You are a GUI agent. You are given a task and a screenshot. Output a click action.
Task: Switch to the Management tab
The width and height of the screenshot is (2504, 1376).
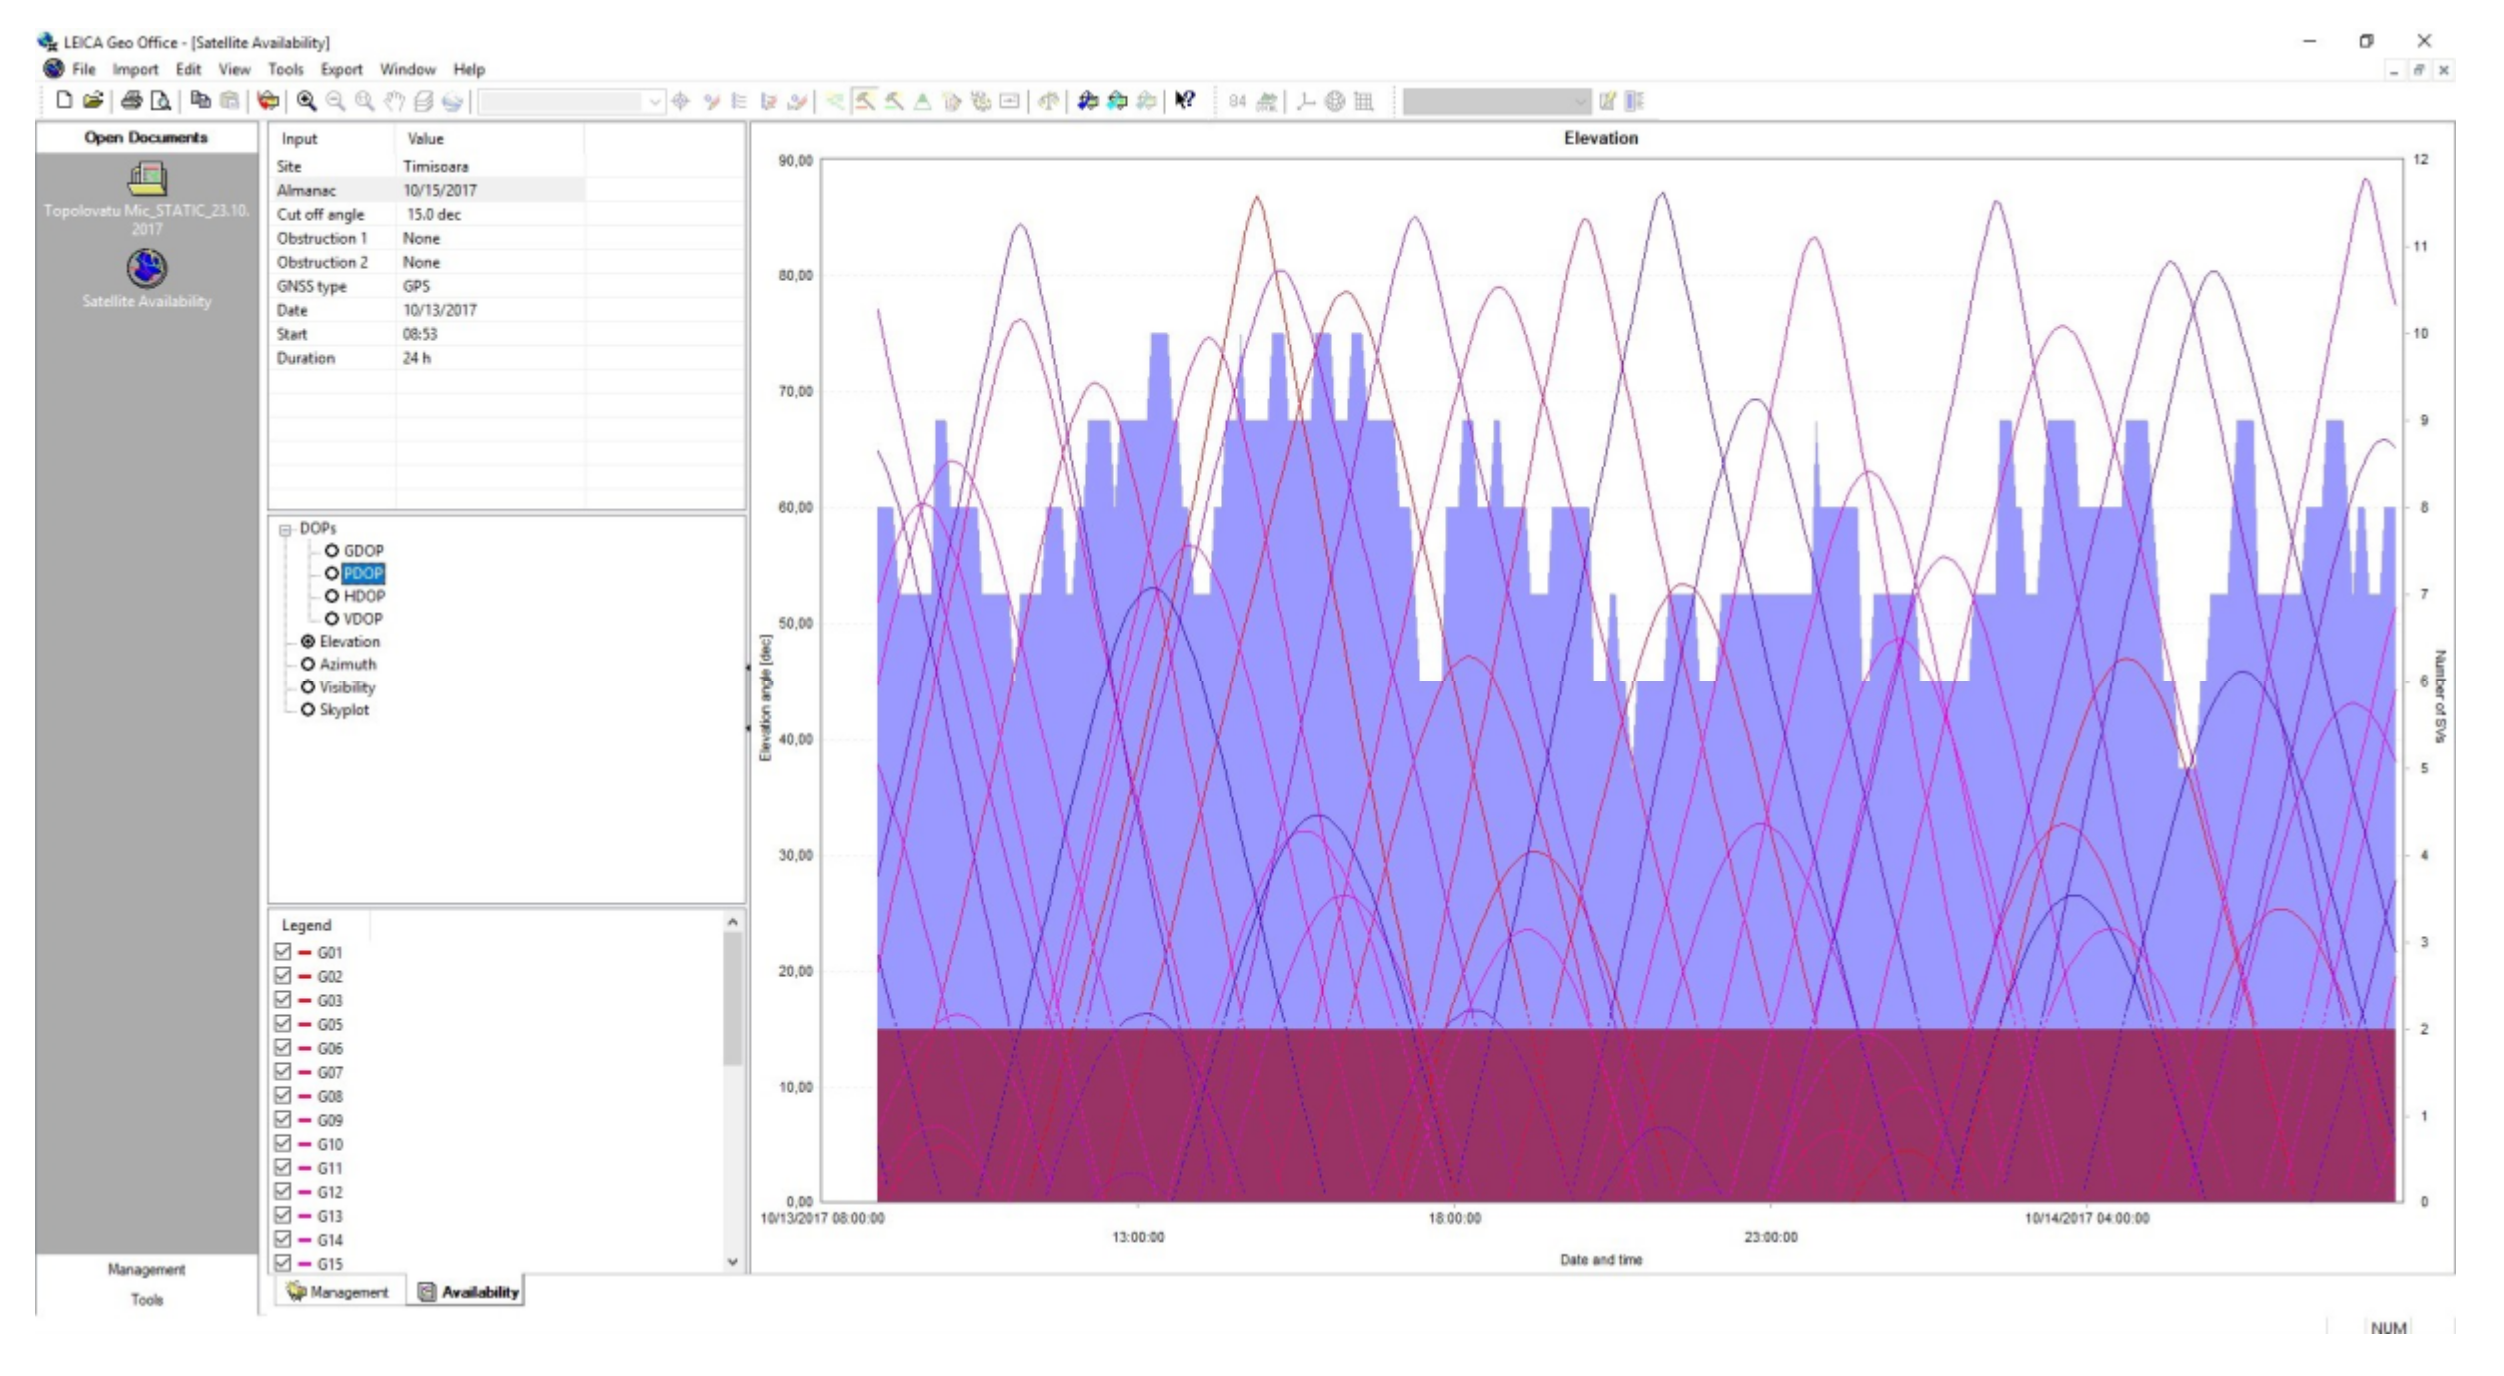click(338, 1292)
